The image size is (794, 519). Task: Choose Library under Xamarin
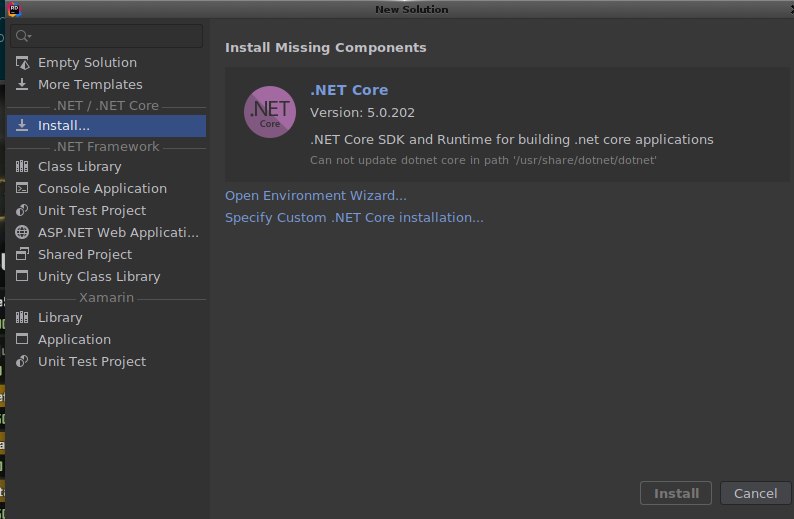coord(106,317)
